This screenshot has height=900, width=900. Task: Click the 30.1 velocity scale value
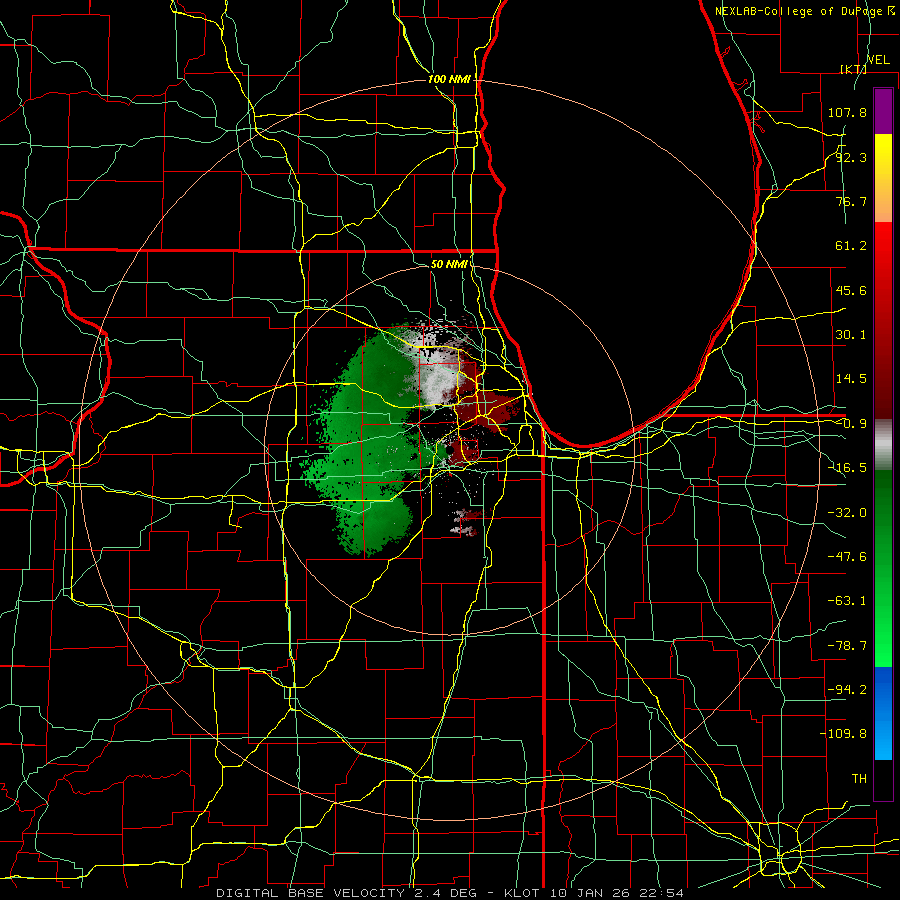851,335
